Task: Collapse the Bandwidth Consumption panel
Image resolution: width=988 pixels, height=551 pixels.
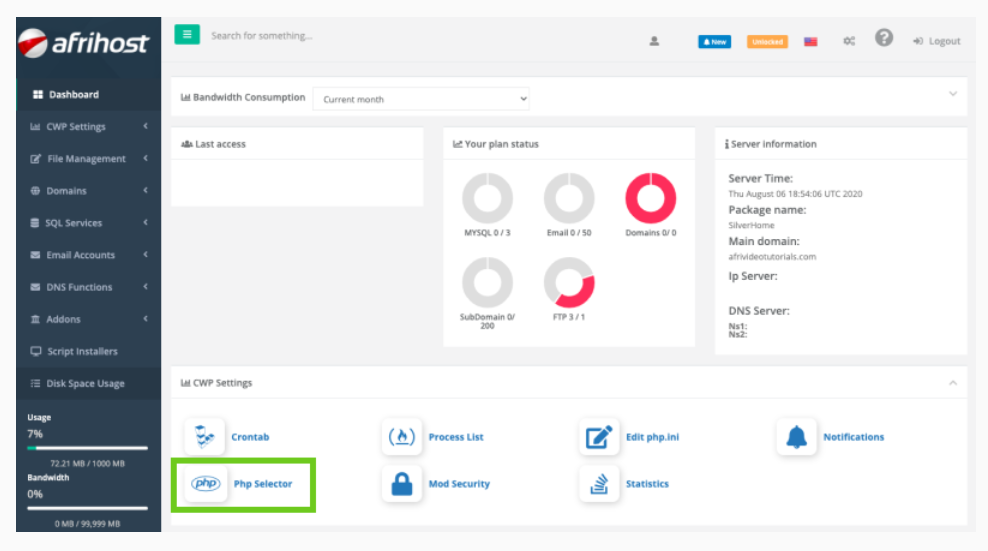Action: [x=952, y=93]
